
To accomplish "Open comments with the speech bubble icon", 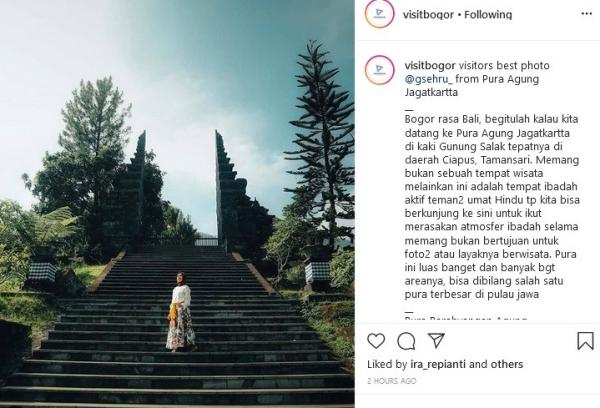I will tap(406, 341).
